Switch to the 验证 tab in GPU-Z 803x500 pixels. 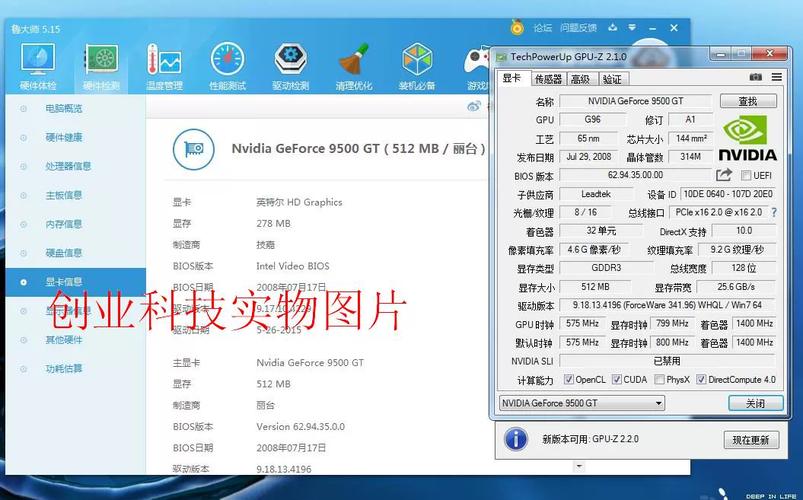tap(612, 79)
